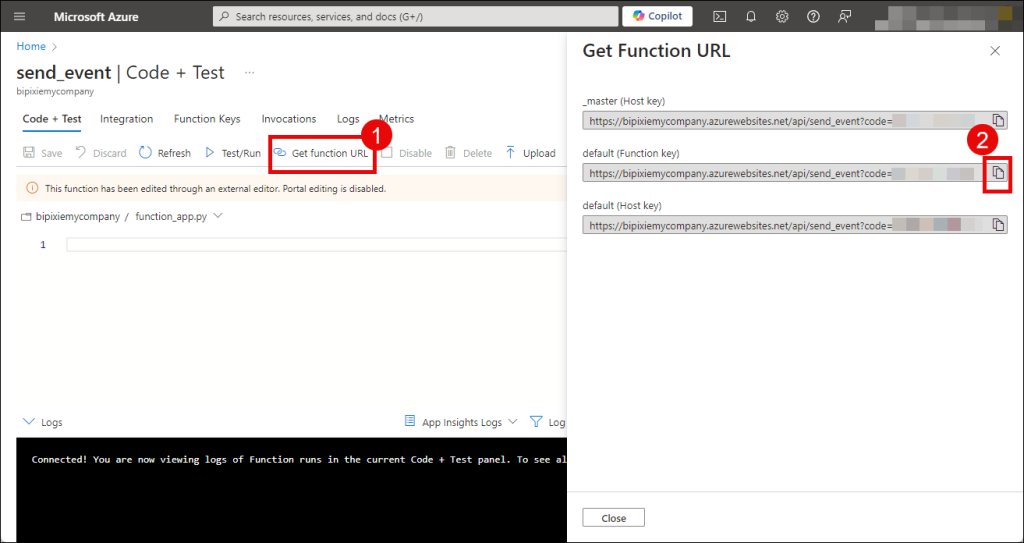
Task: Switch to the Integration tab
Action: click(x=127, y=119)
